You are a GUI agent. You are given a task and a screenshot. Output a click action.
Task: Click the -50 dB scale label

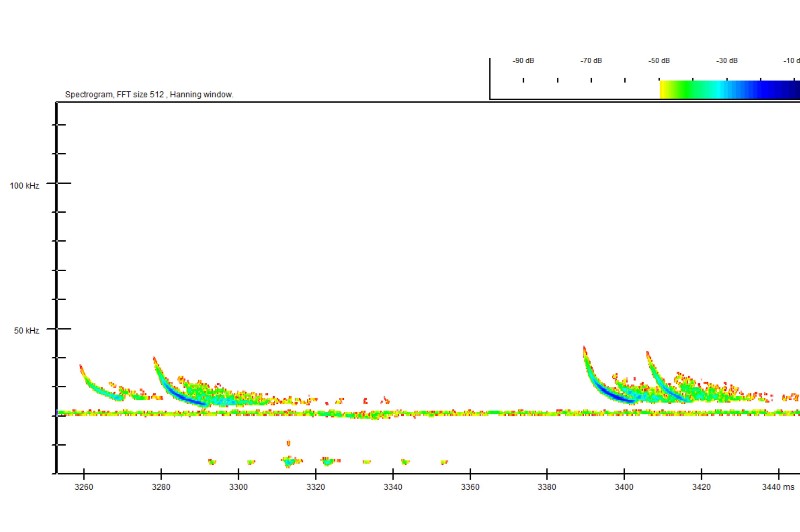(659, 61)
